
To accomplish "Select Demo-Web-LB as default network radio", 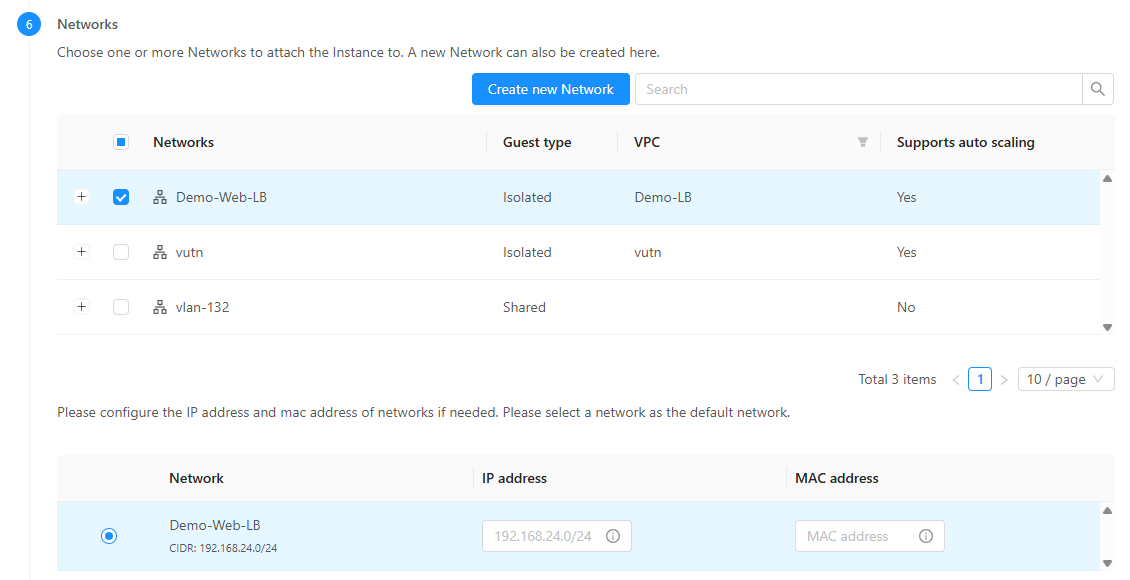I will [x=109, y=536].
